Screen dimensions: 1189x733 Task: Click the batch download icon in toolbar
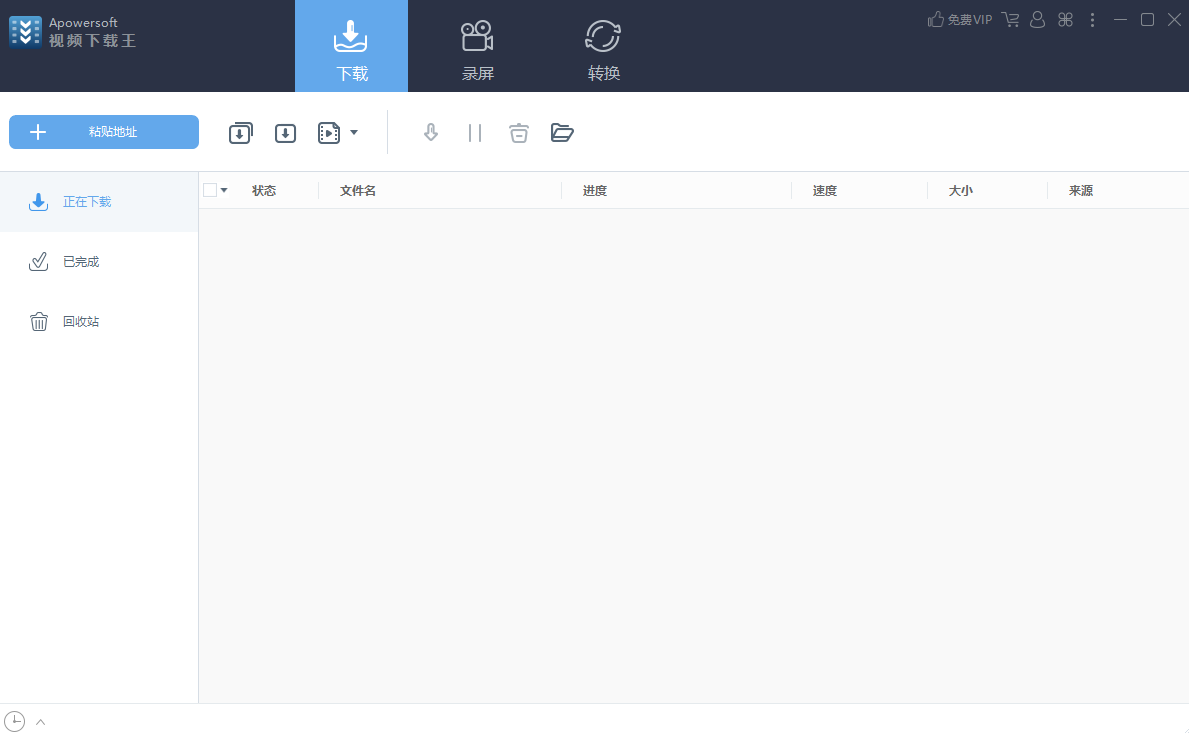(240, 133)
